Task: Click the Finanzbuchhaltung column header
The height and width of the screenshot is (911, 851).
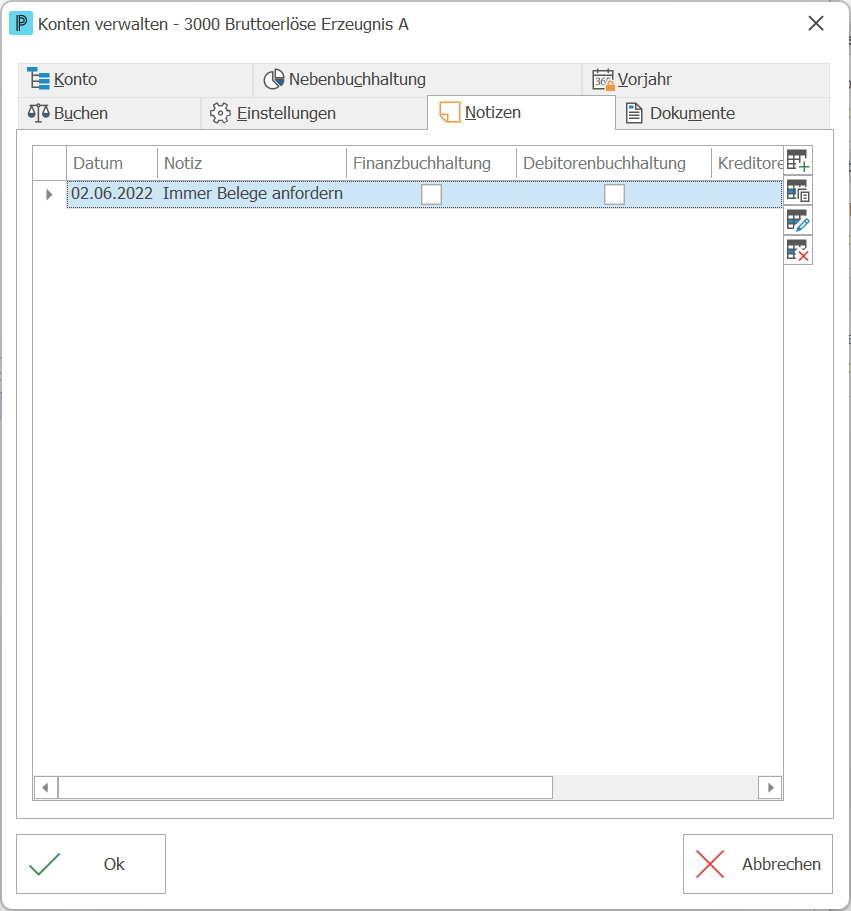Action: (x=432, y=163)
